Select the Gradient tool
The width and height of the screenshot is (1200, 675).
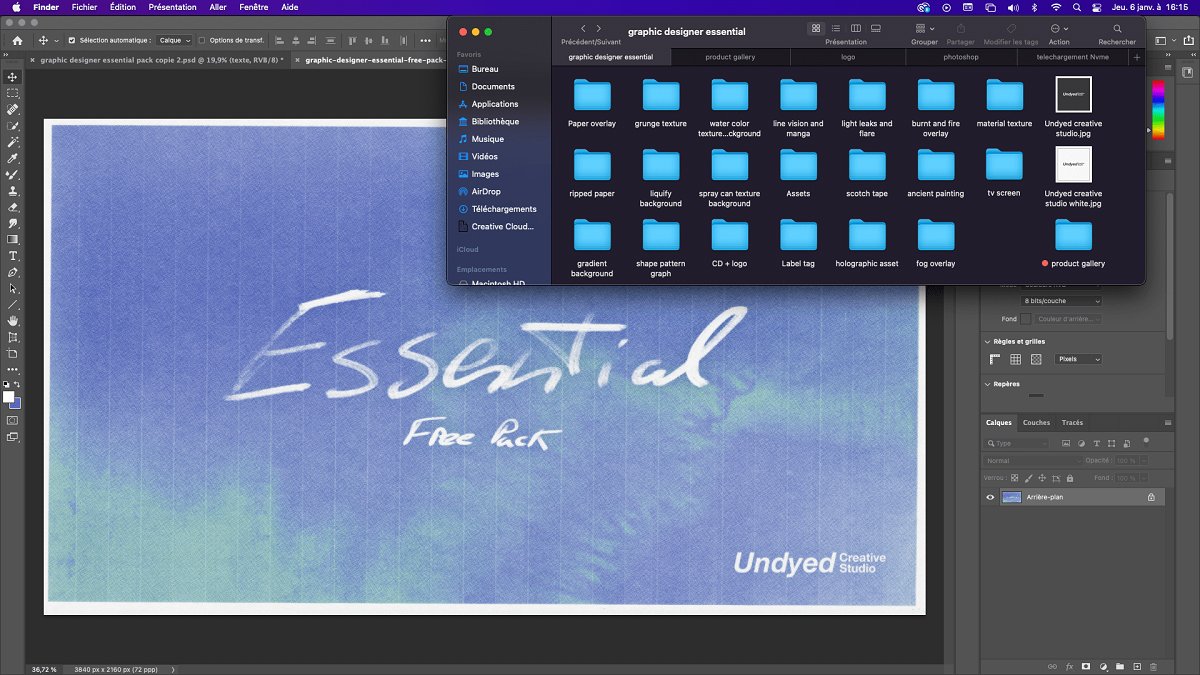point(13,240)
